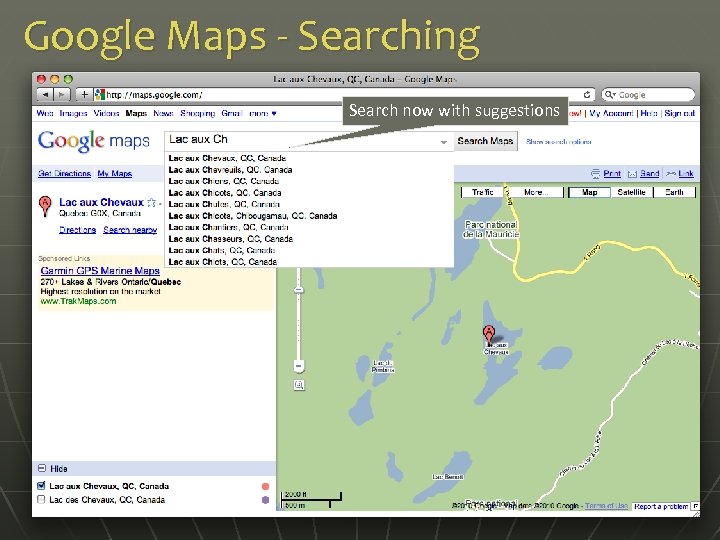Add bookmark with the plus button

pos(84,95)
